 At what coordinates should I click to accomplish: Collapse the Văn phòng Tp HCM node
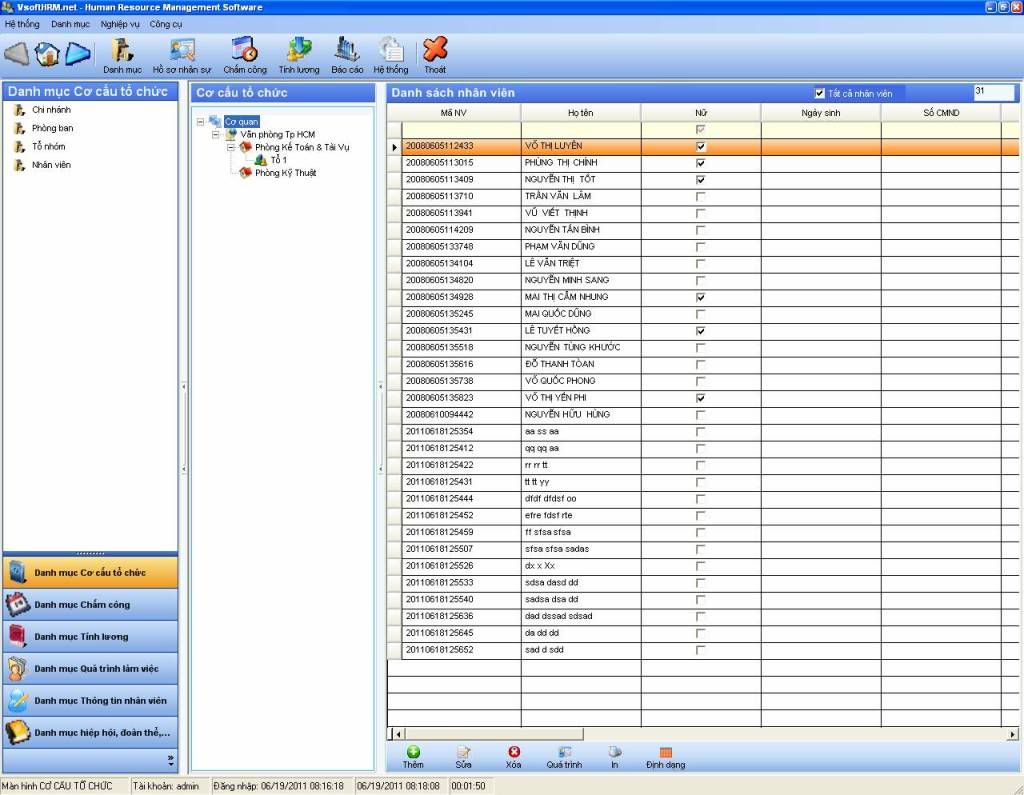216,135
